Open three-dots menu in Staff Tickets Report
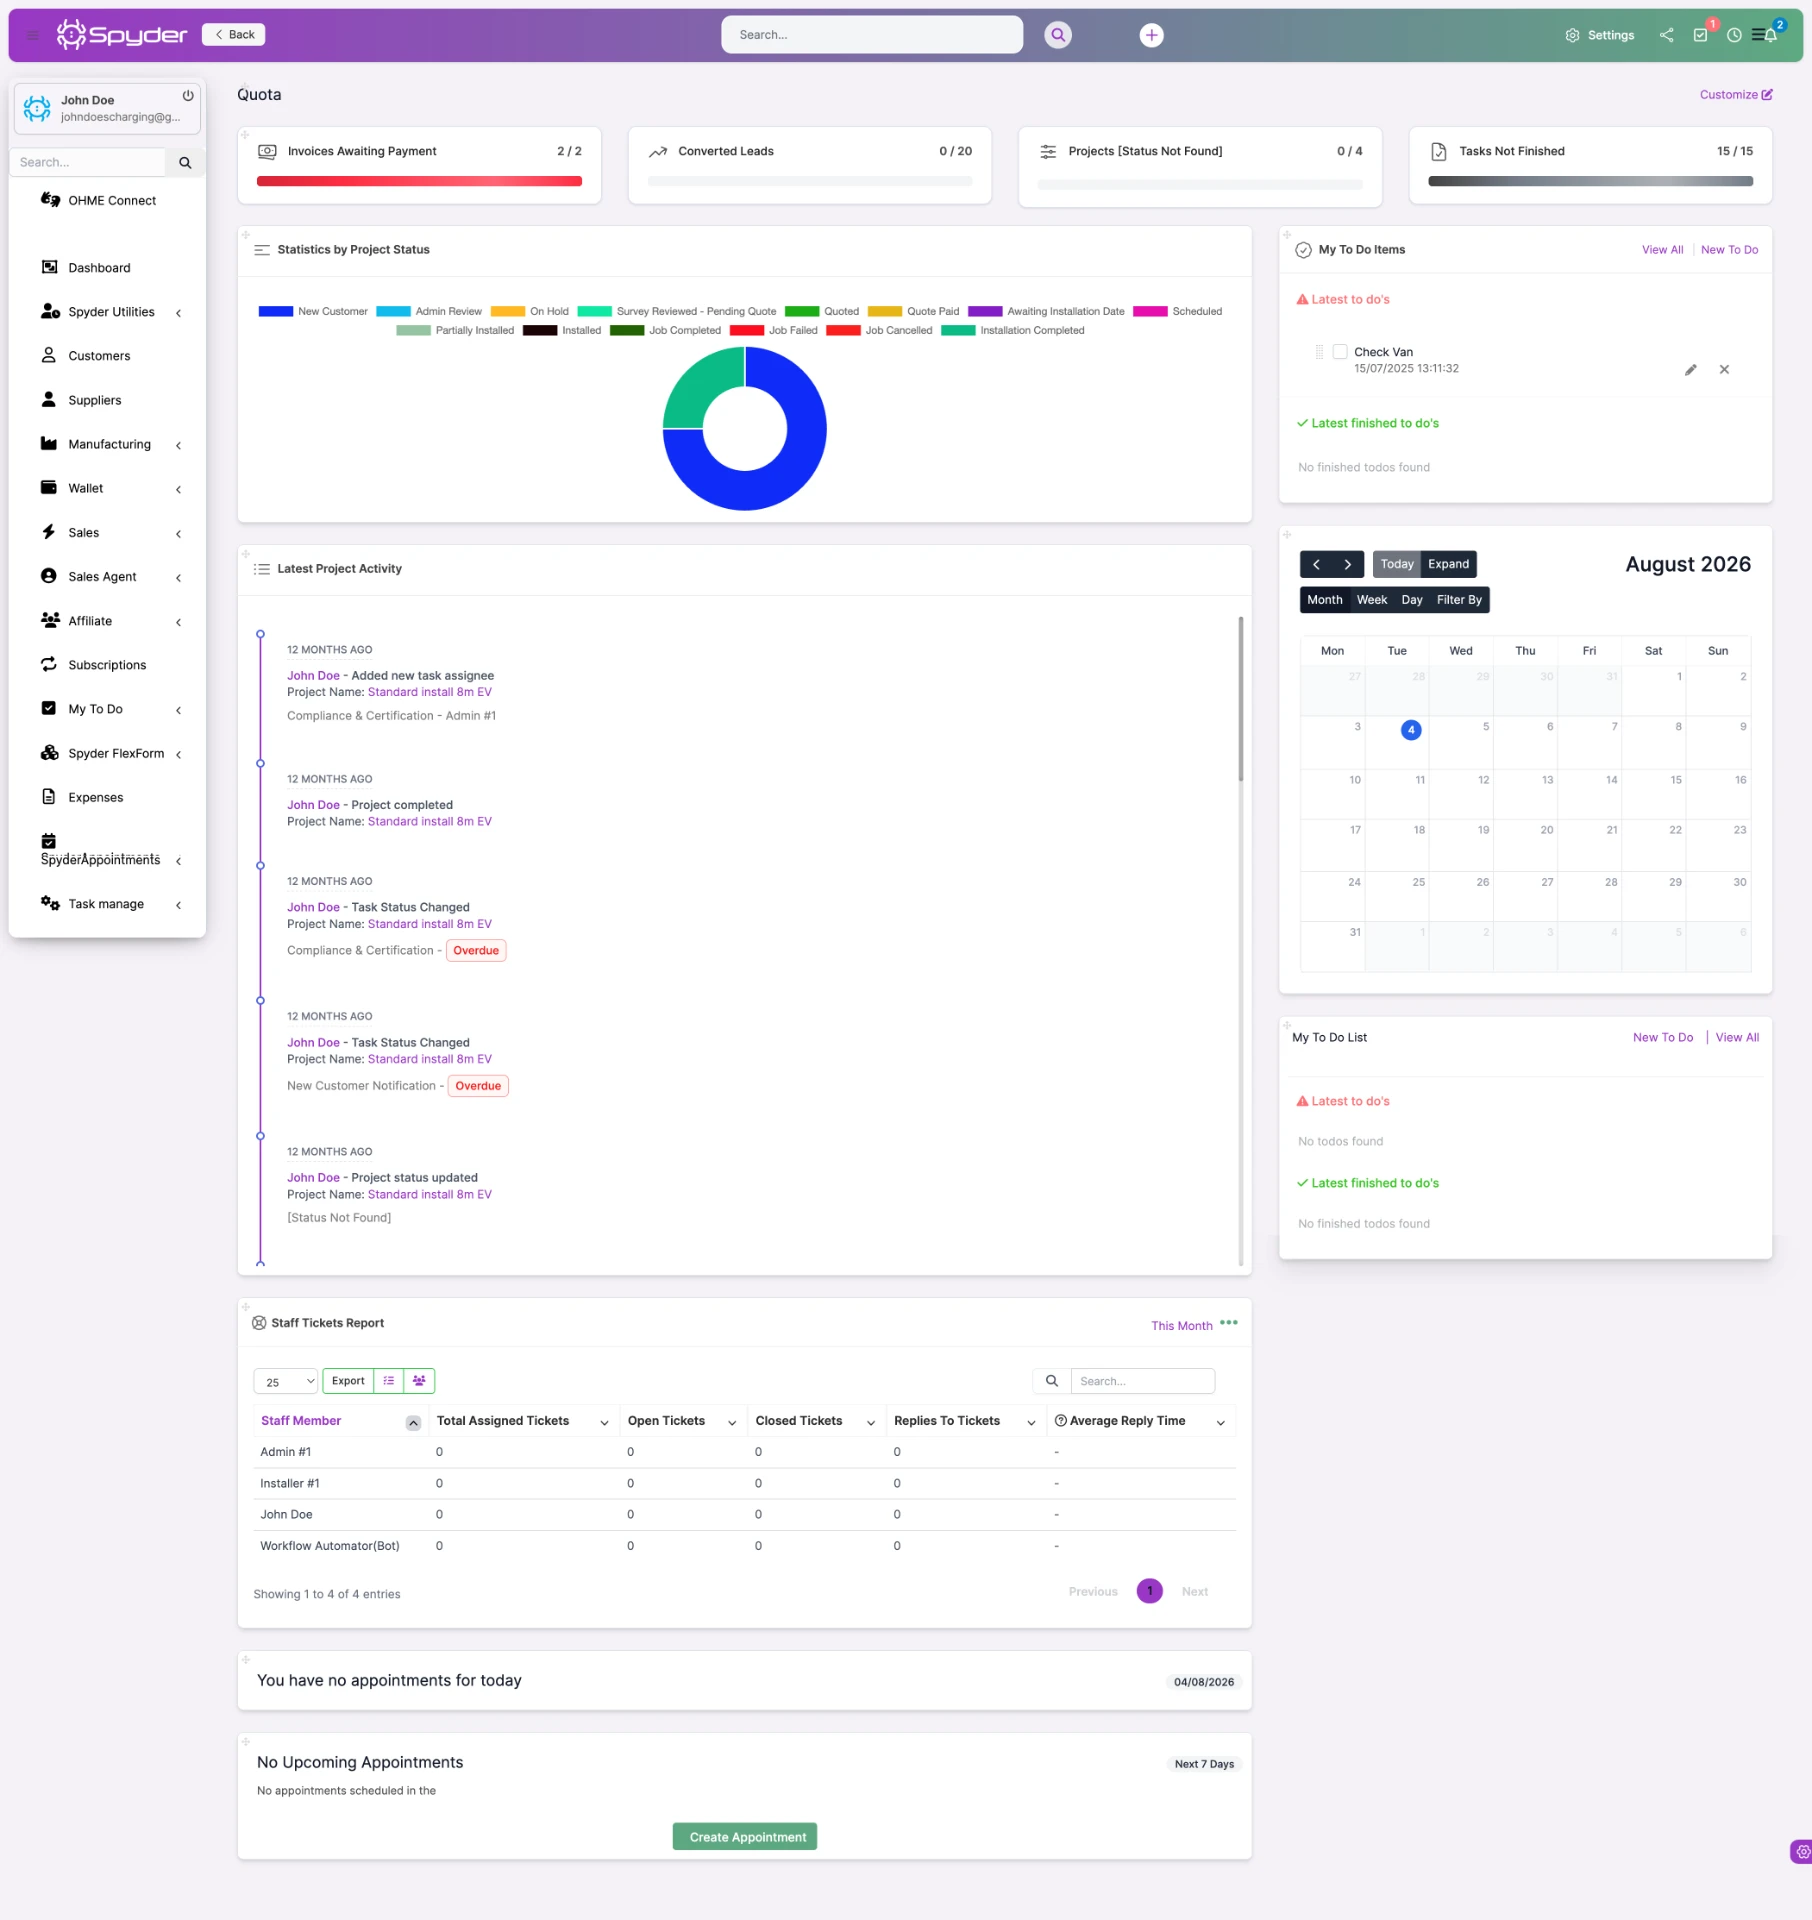The image size is (1812, 1920). (x=1229, y=1323)
